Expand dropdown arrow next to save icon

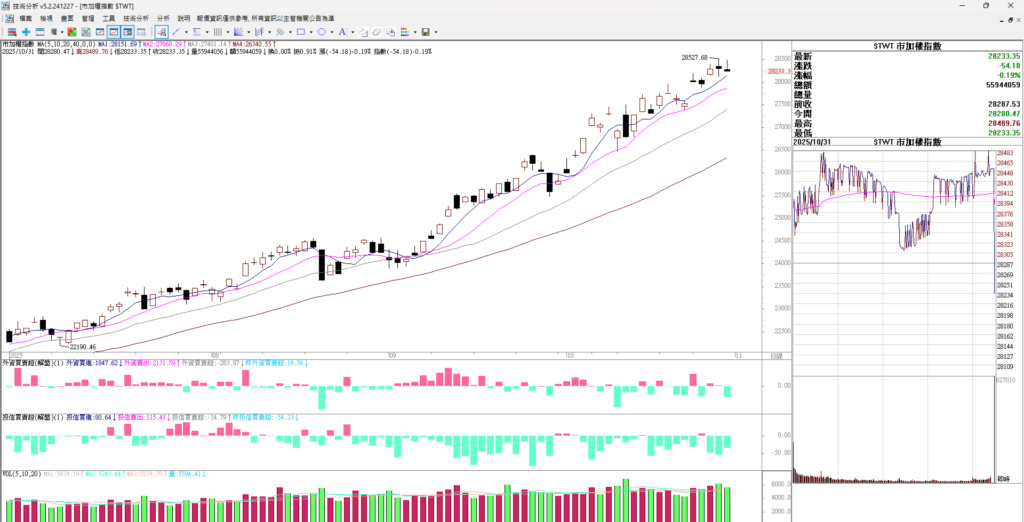click(x=435, y=32)
